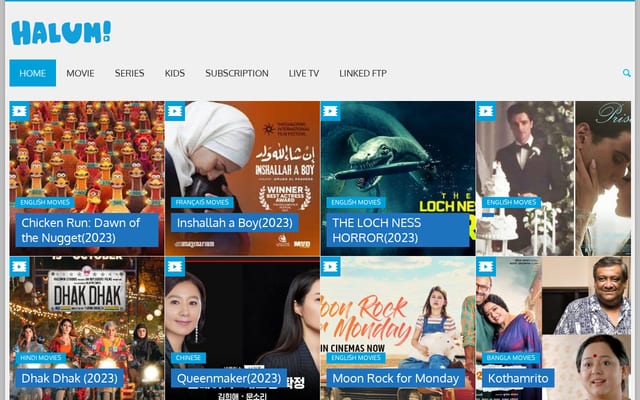Click ENGLISH MOVIES tag on wedding groom card
640x400 pixels.
tap(511, 202)
